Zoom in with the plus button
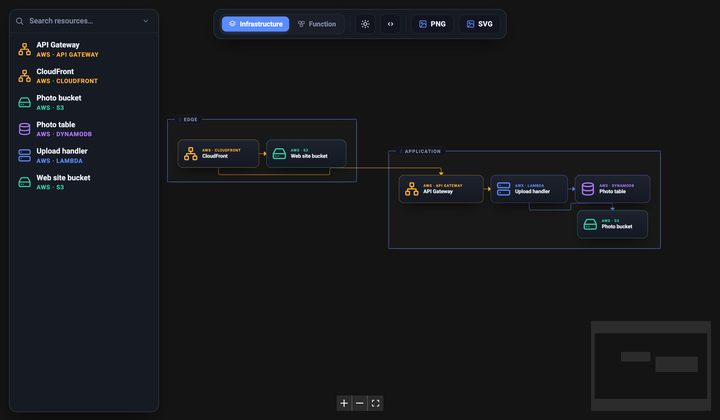The image size is (720, 420). point(344,403)
